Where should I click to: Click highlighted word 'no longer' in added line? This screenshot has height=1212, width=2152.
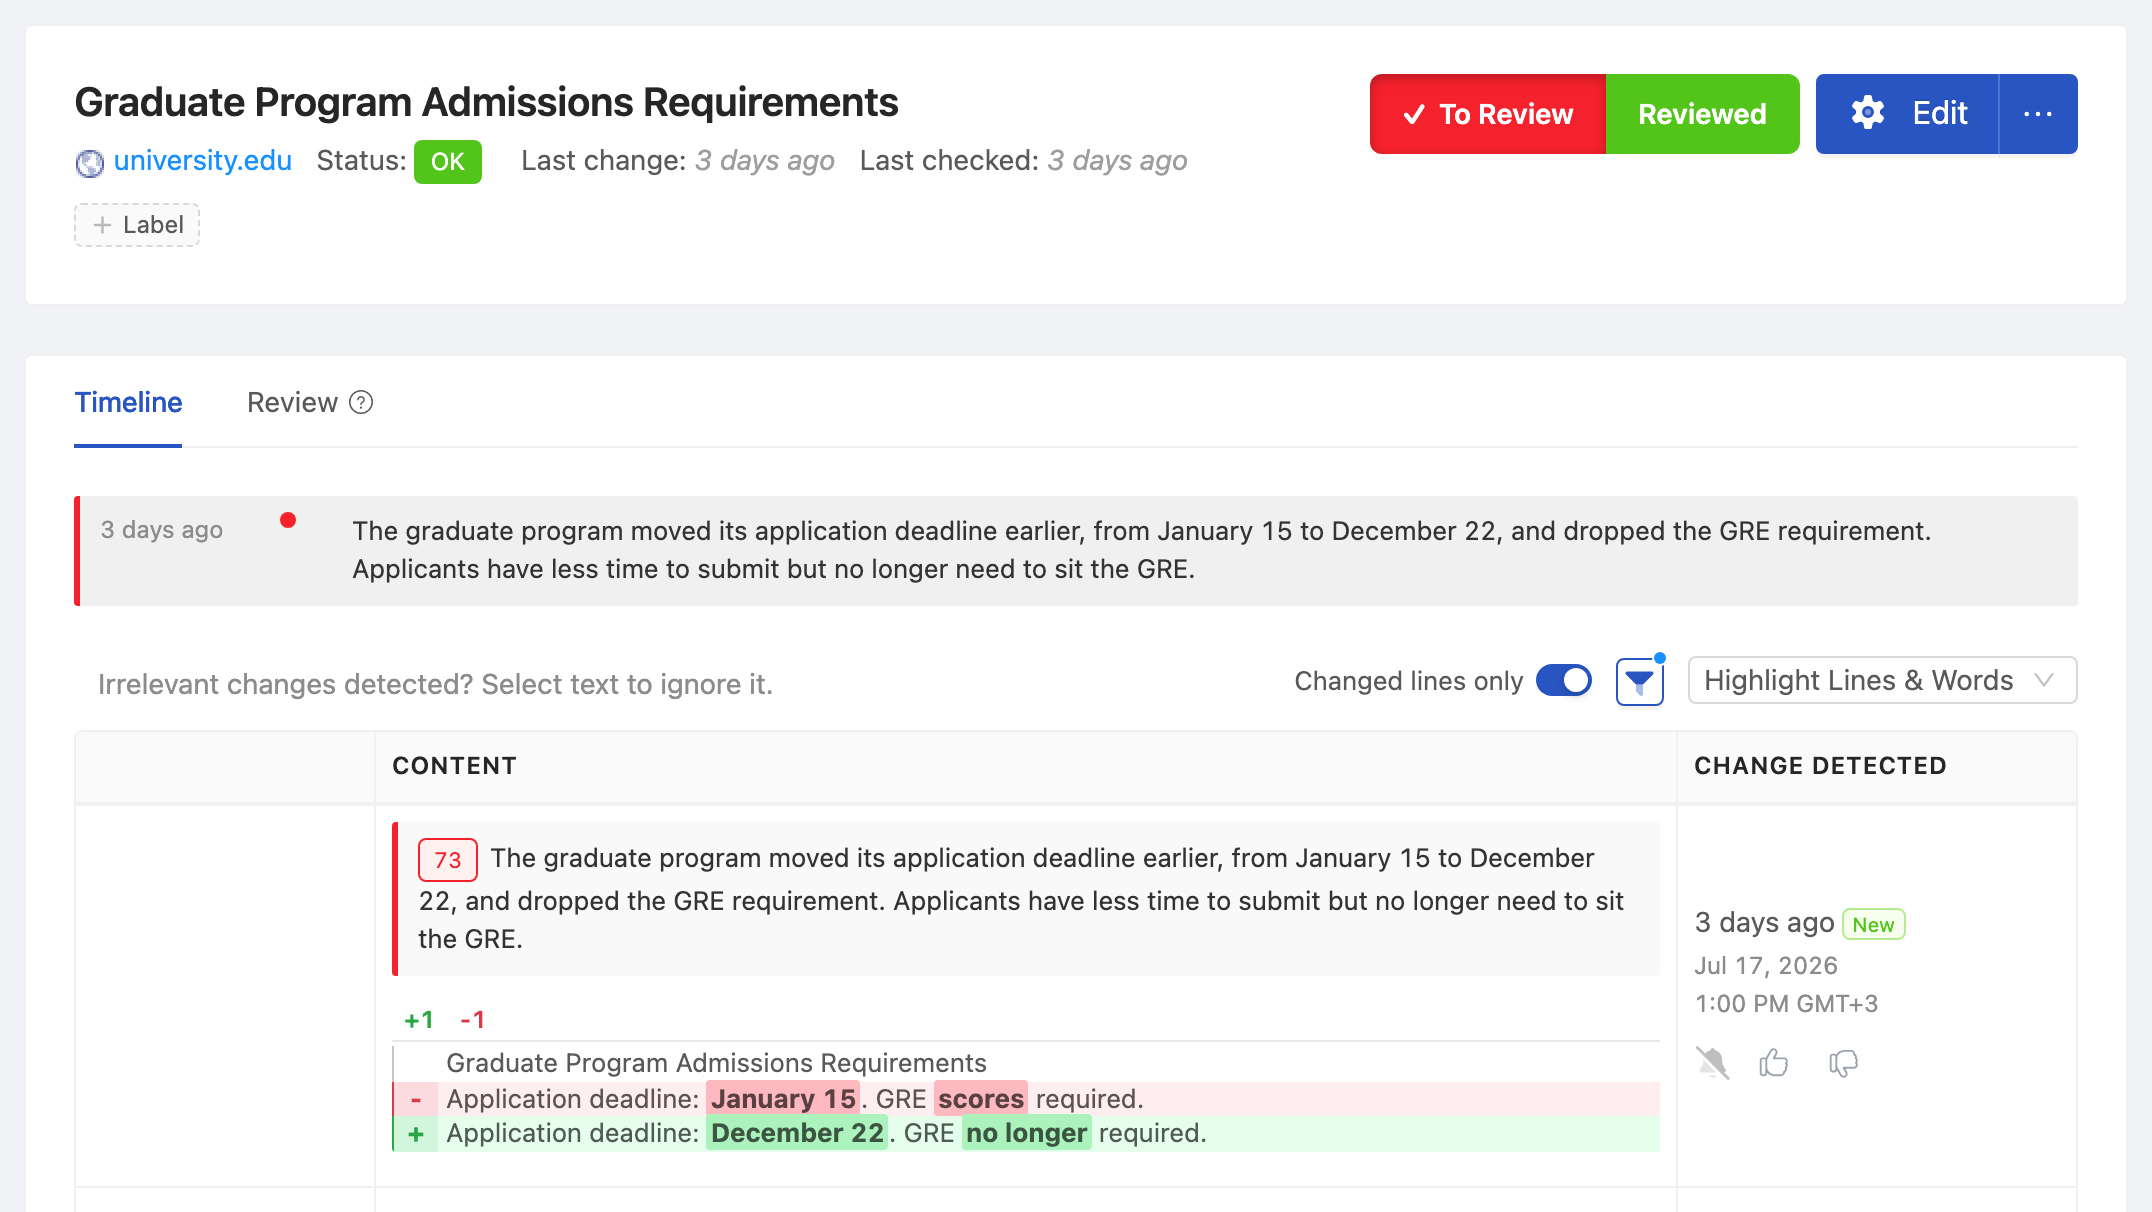pyautogui.click(x=1026, y=1133)
